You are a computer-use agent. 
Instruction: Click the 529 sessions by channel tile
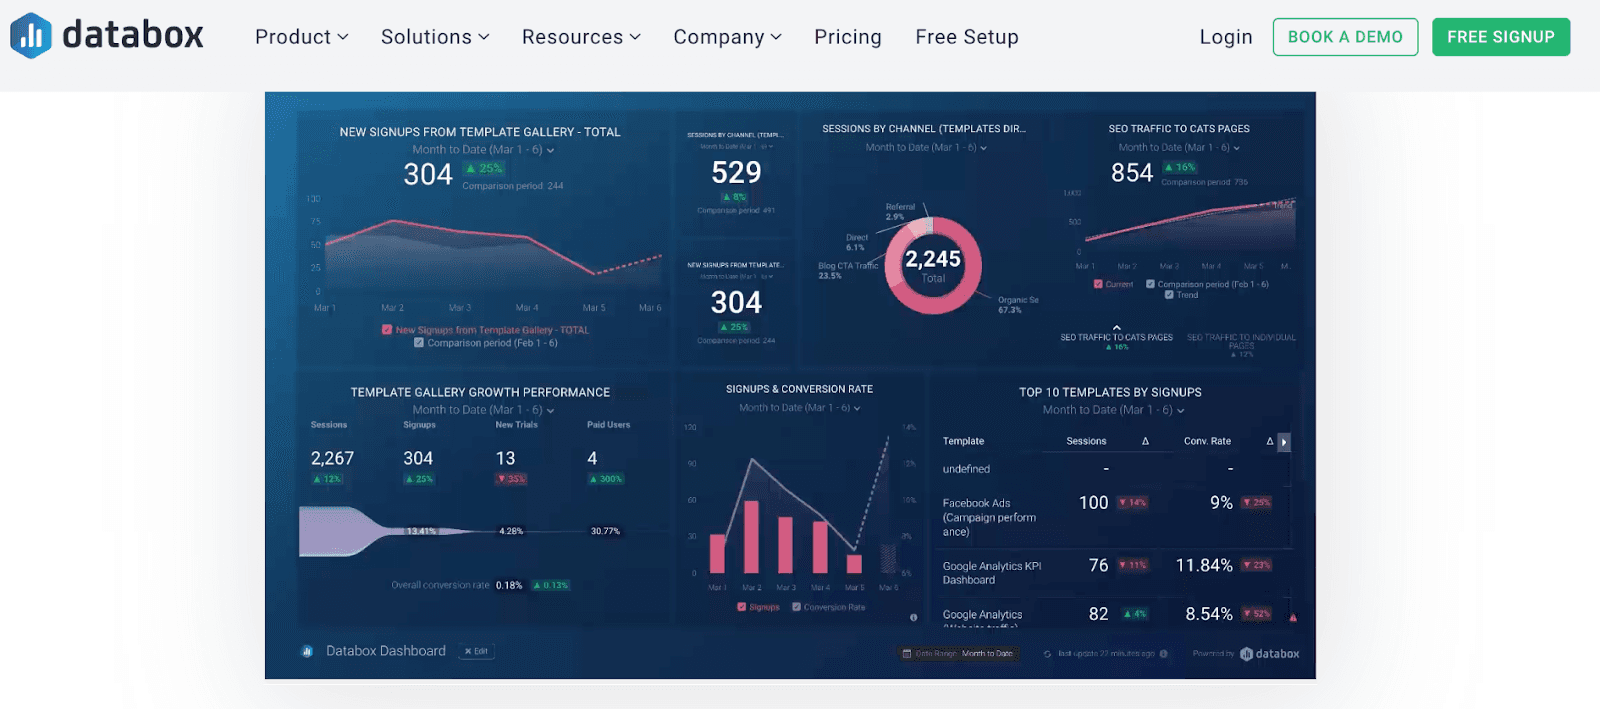tap(736, 173)
